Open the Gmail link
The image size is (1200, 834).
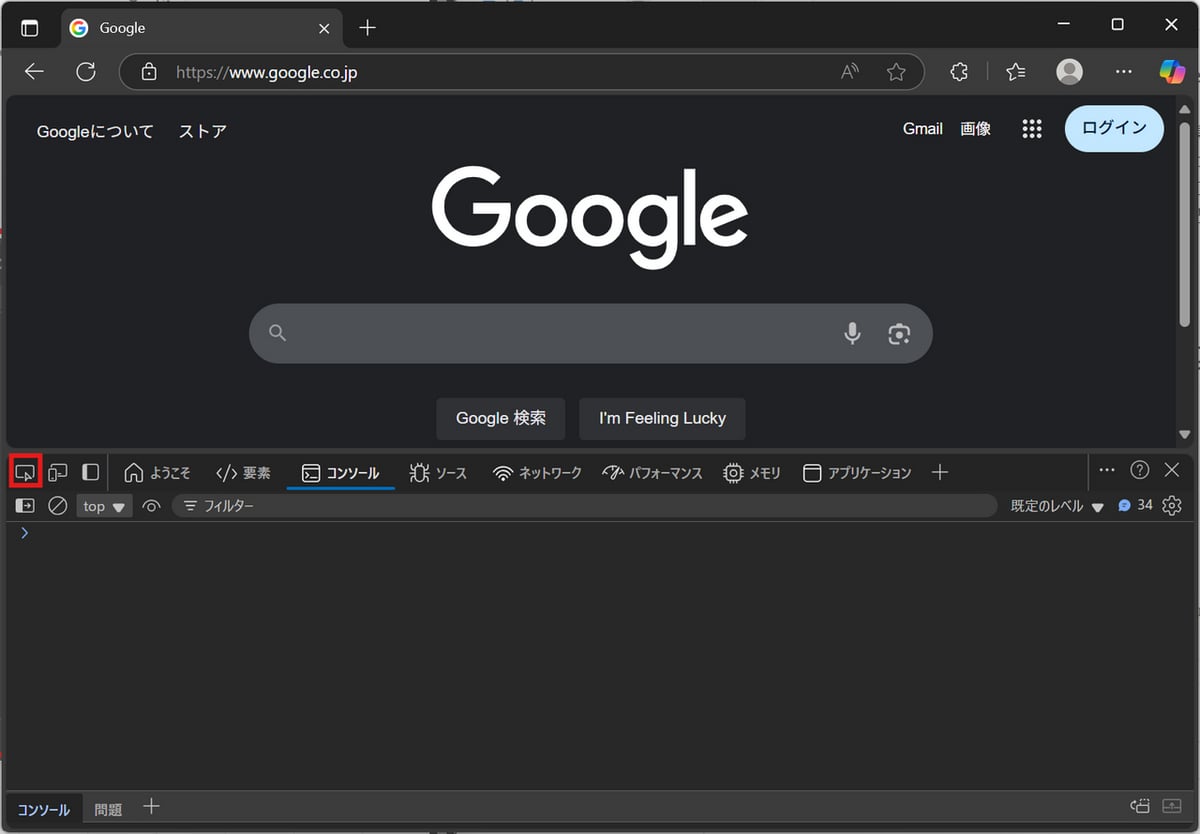coord(923,129)
